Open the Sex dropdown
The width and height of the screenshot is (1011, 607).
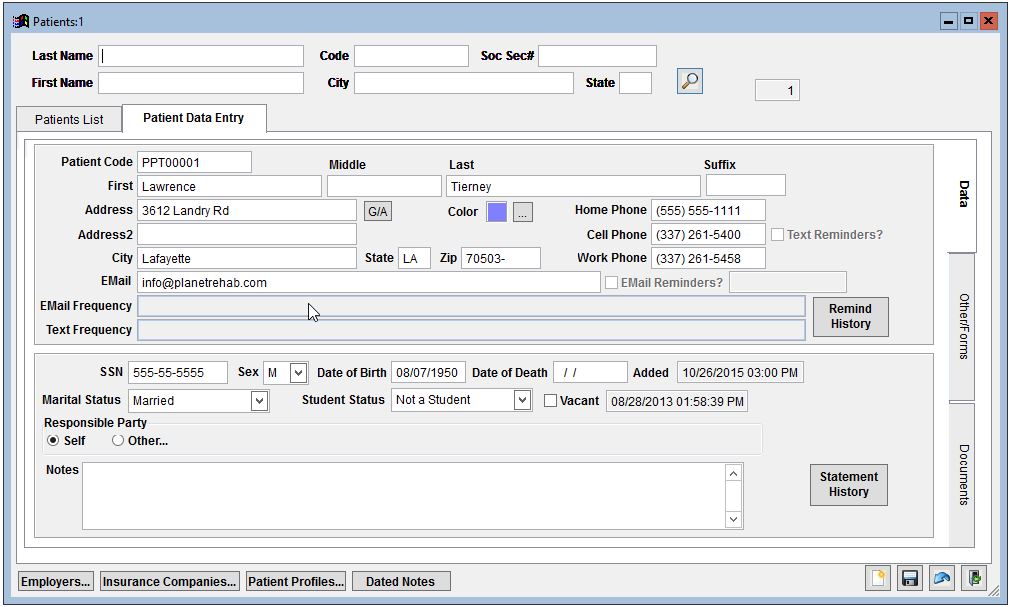click(x=297, y=373)
